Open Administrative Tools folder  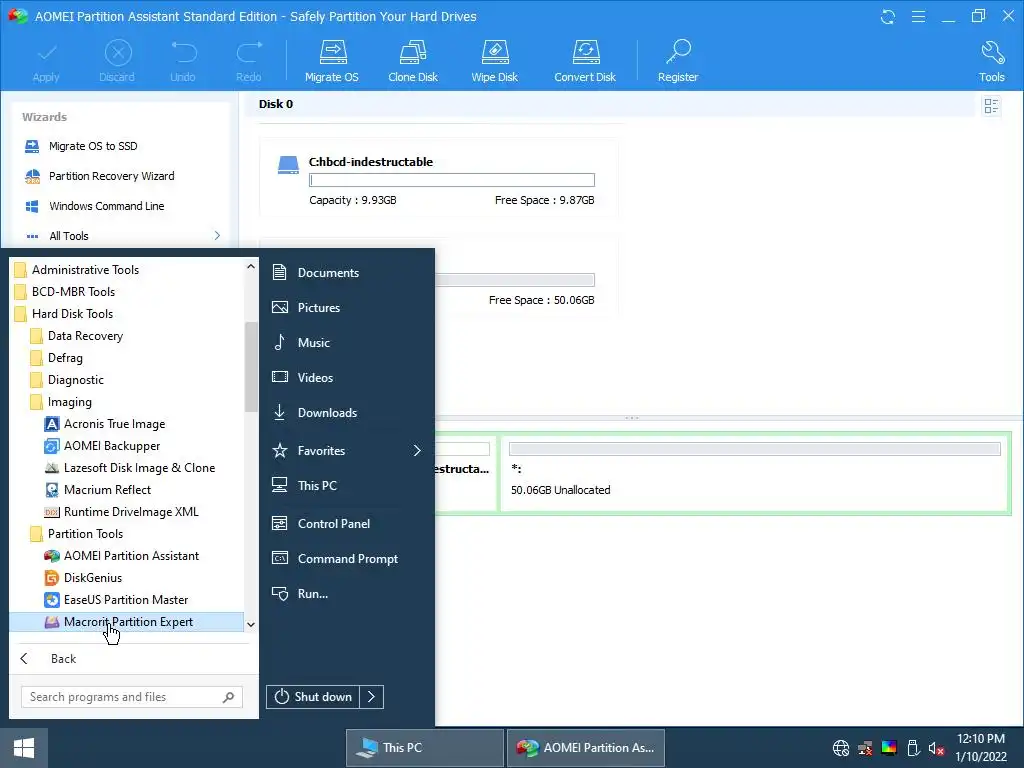click(x=85, y=270)
